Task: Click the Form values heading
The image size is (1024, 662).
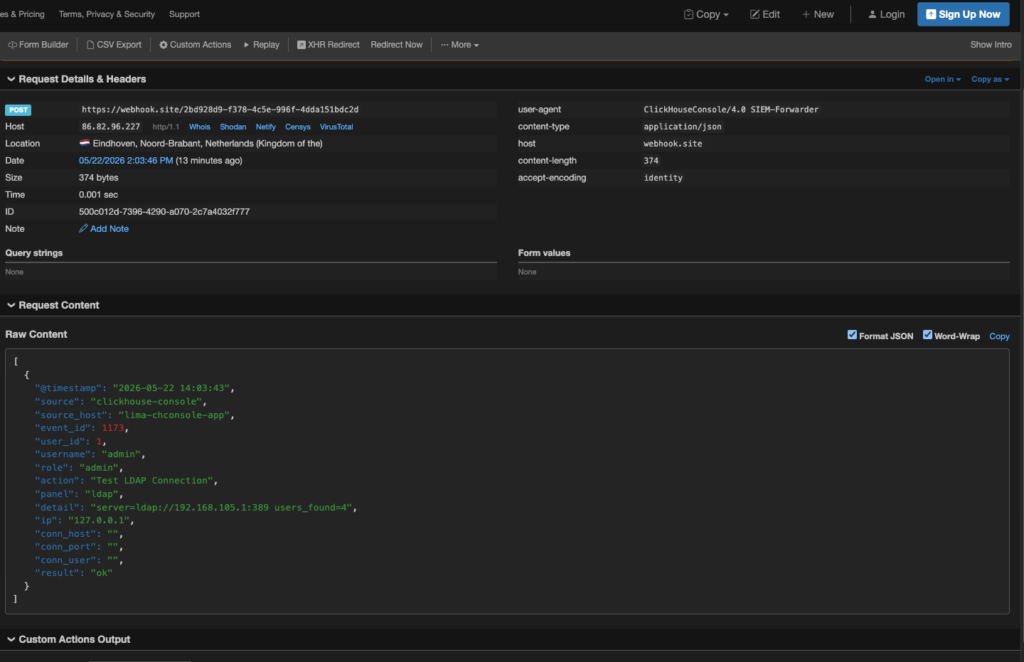Action: (x=544, y=253)
